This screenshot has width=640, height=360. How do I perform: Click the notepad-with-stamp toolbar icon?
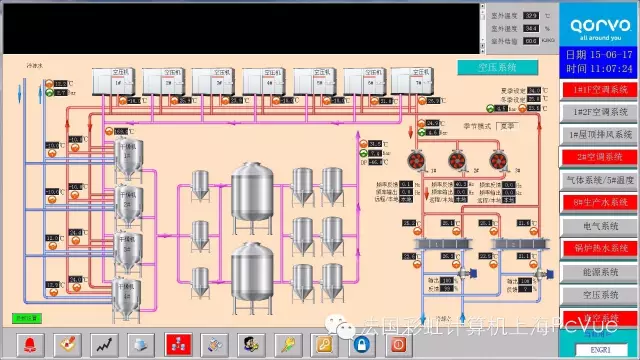tap(68, 345)
